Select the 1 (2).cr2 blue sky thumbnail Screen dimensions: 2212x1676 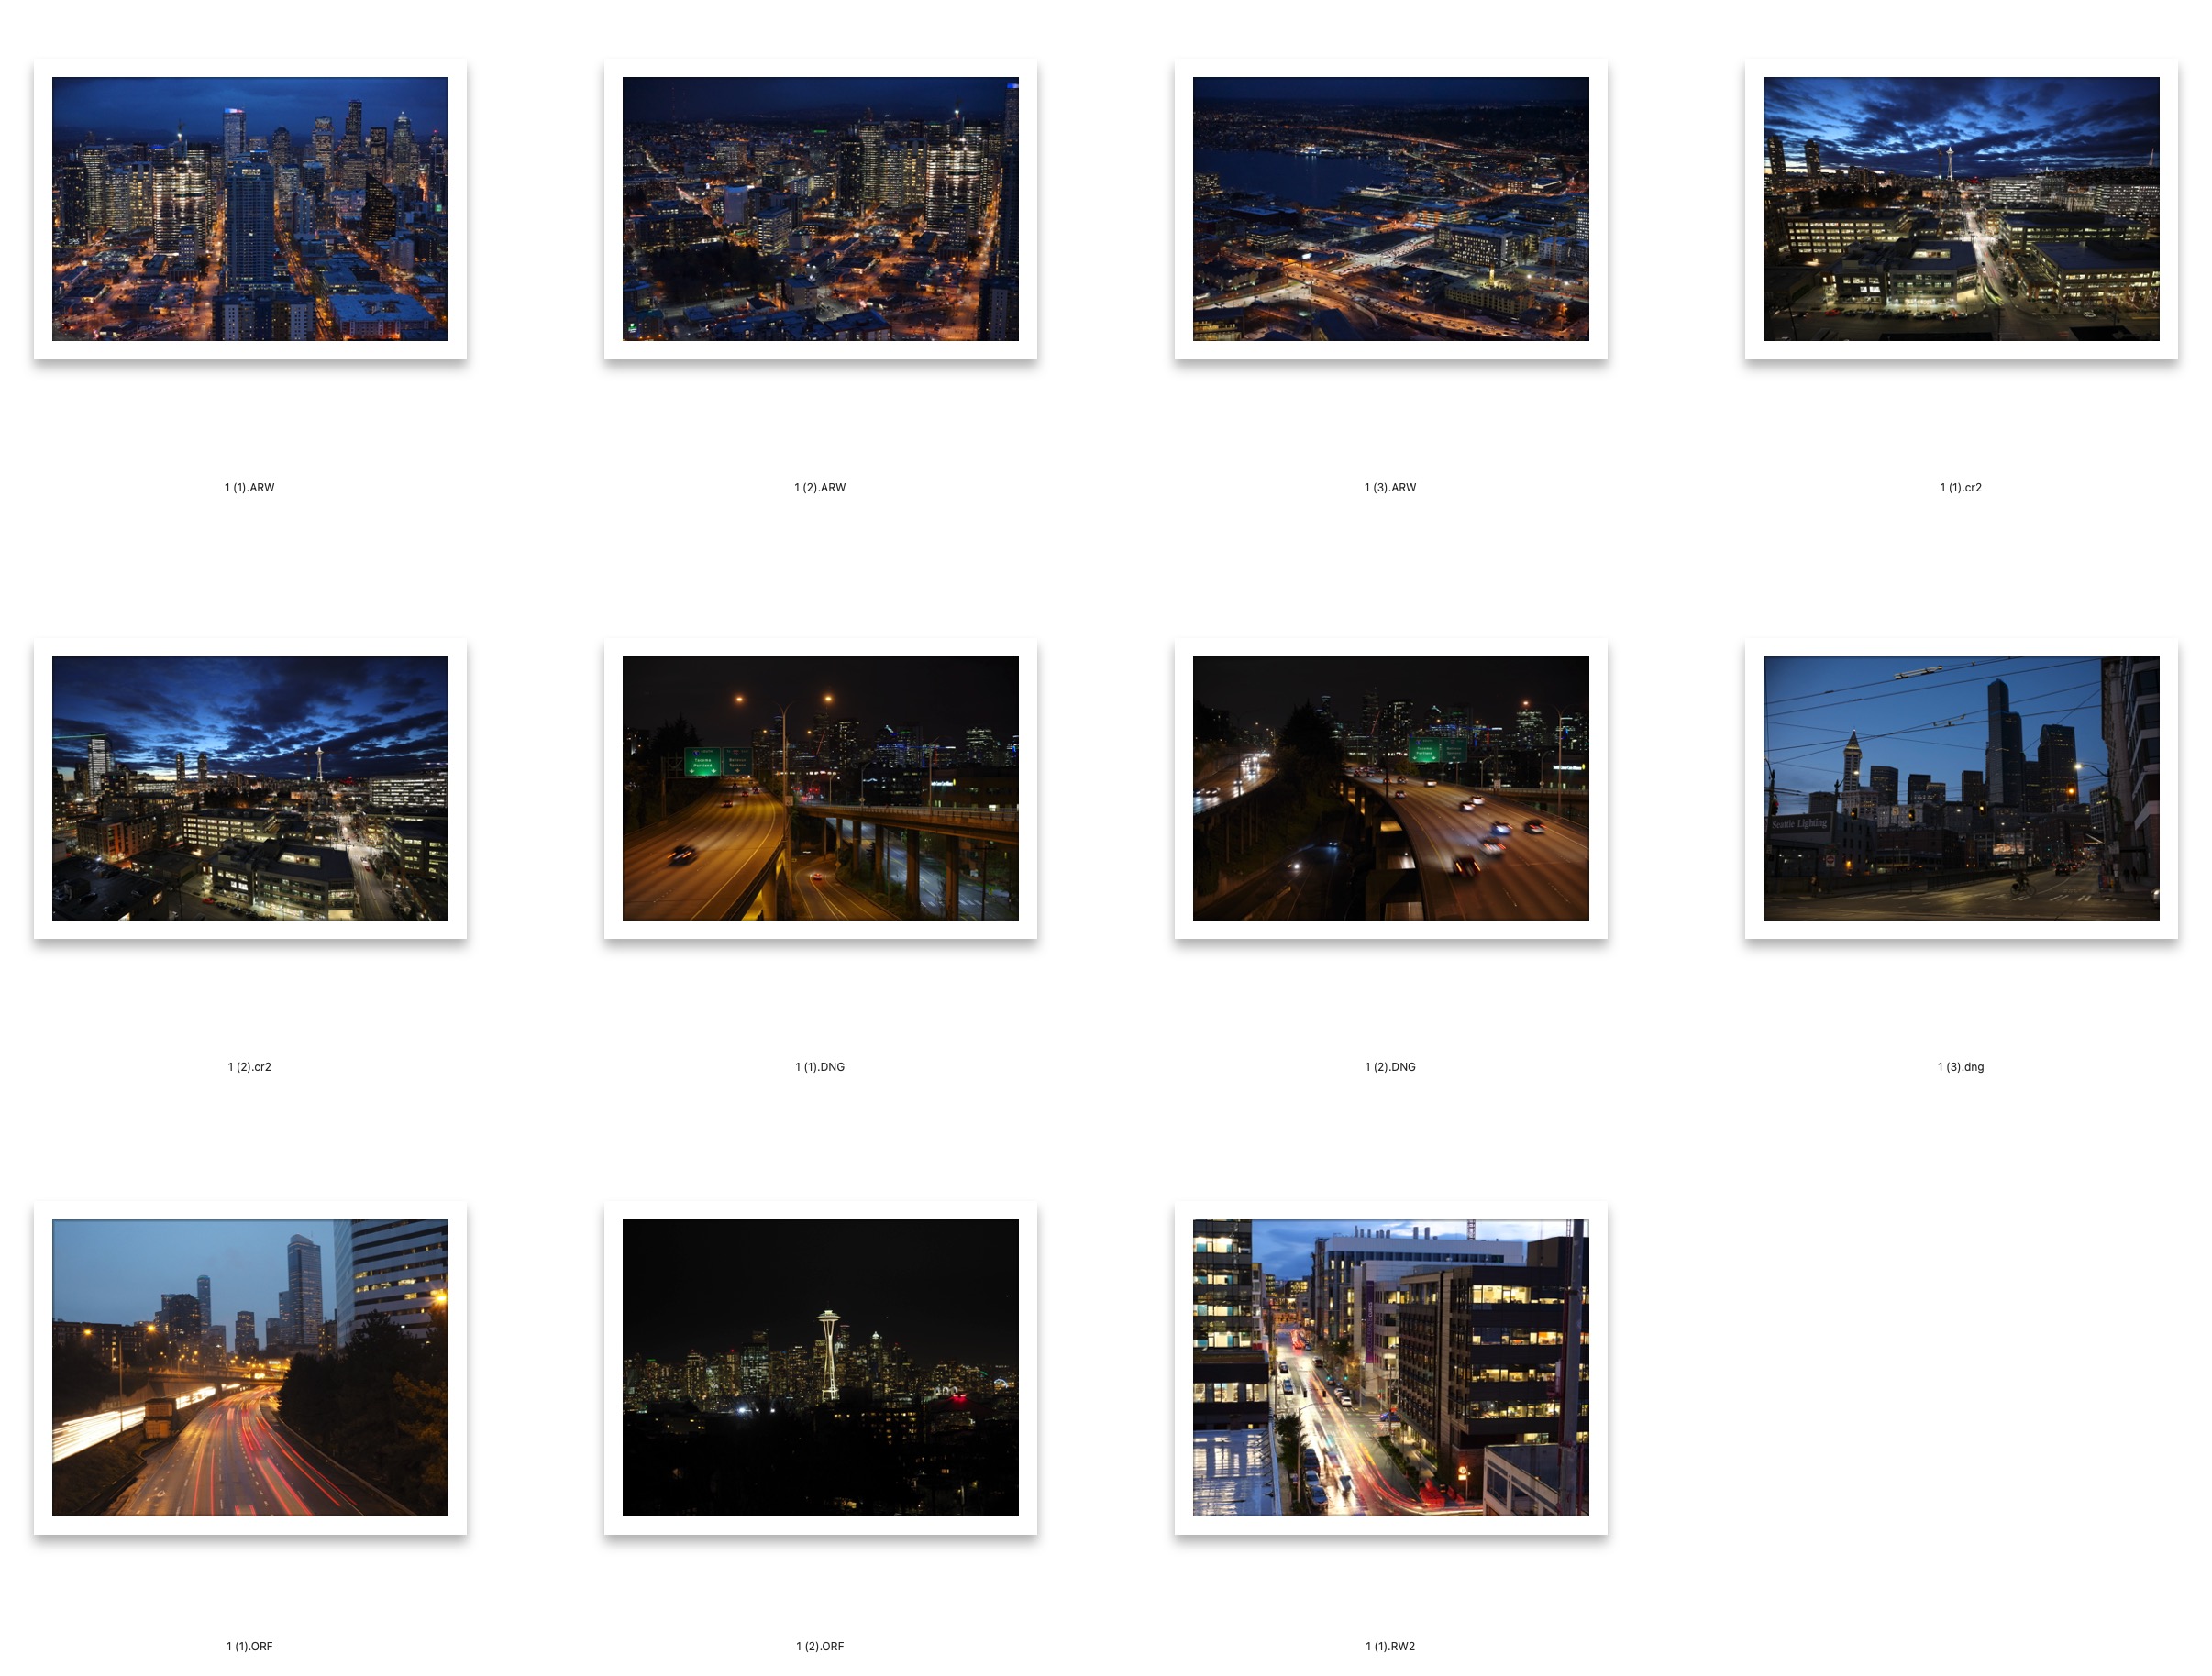(x=250, y=788)
